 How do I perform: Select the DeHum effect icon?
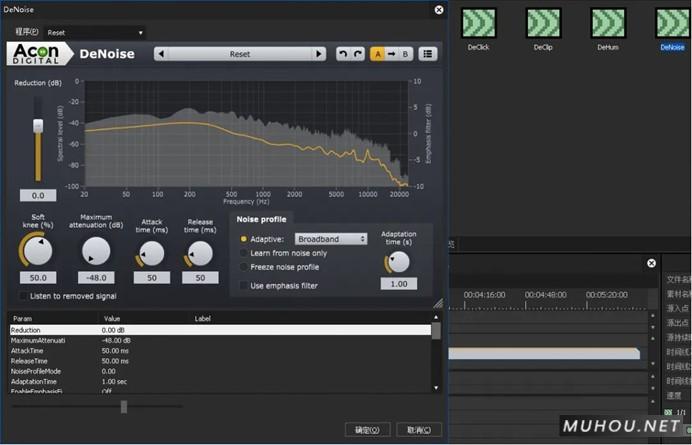point(608,23)
